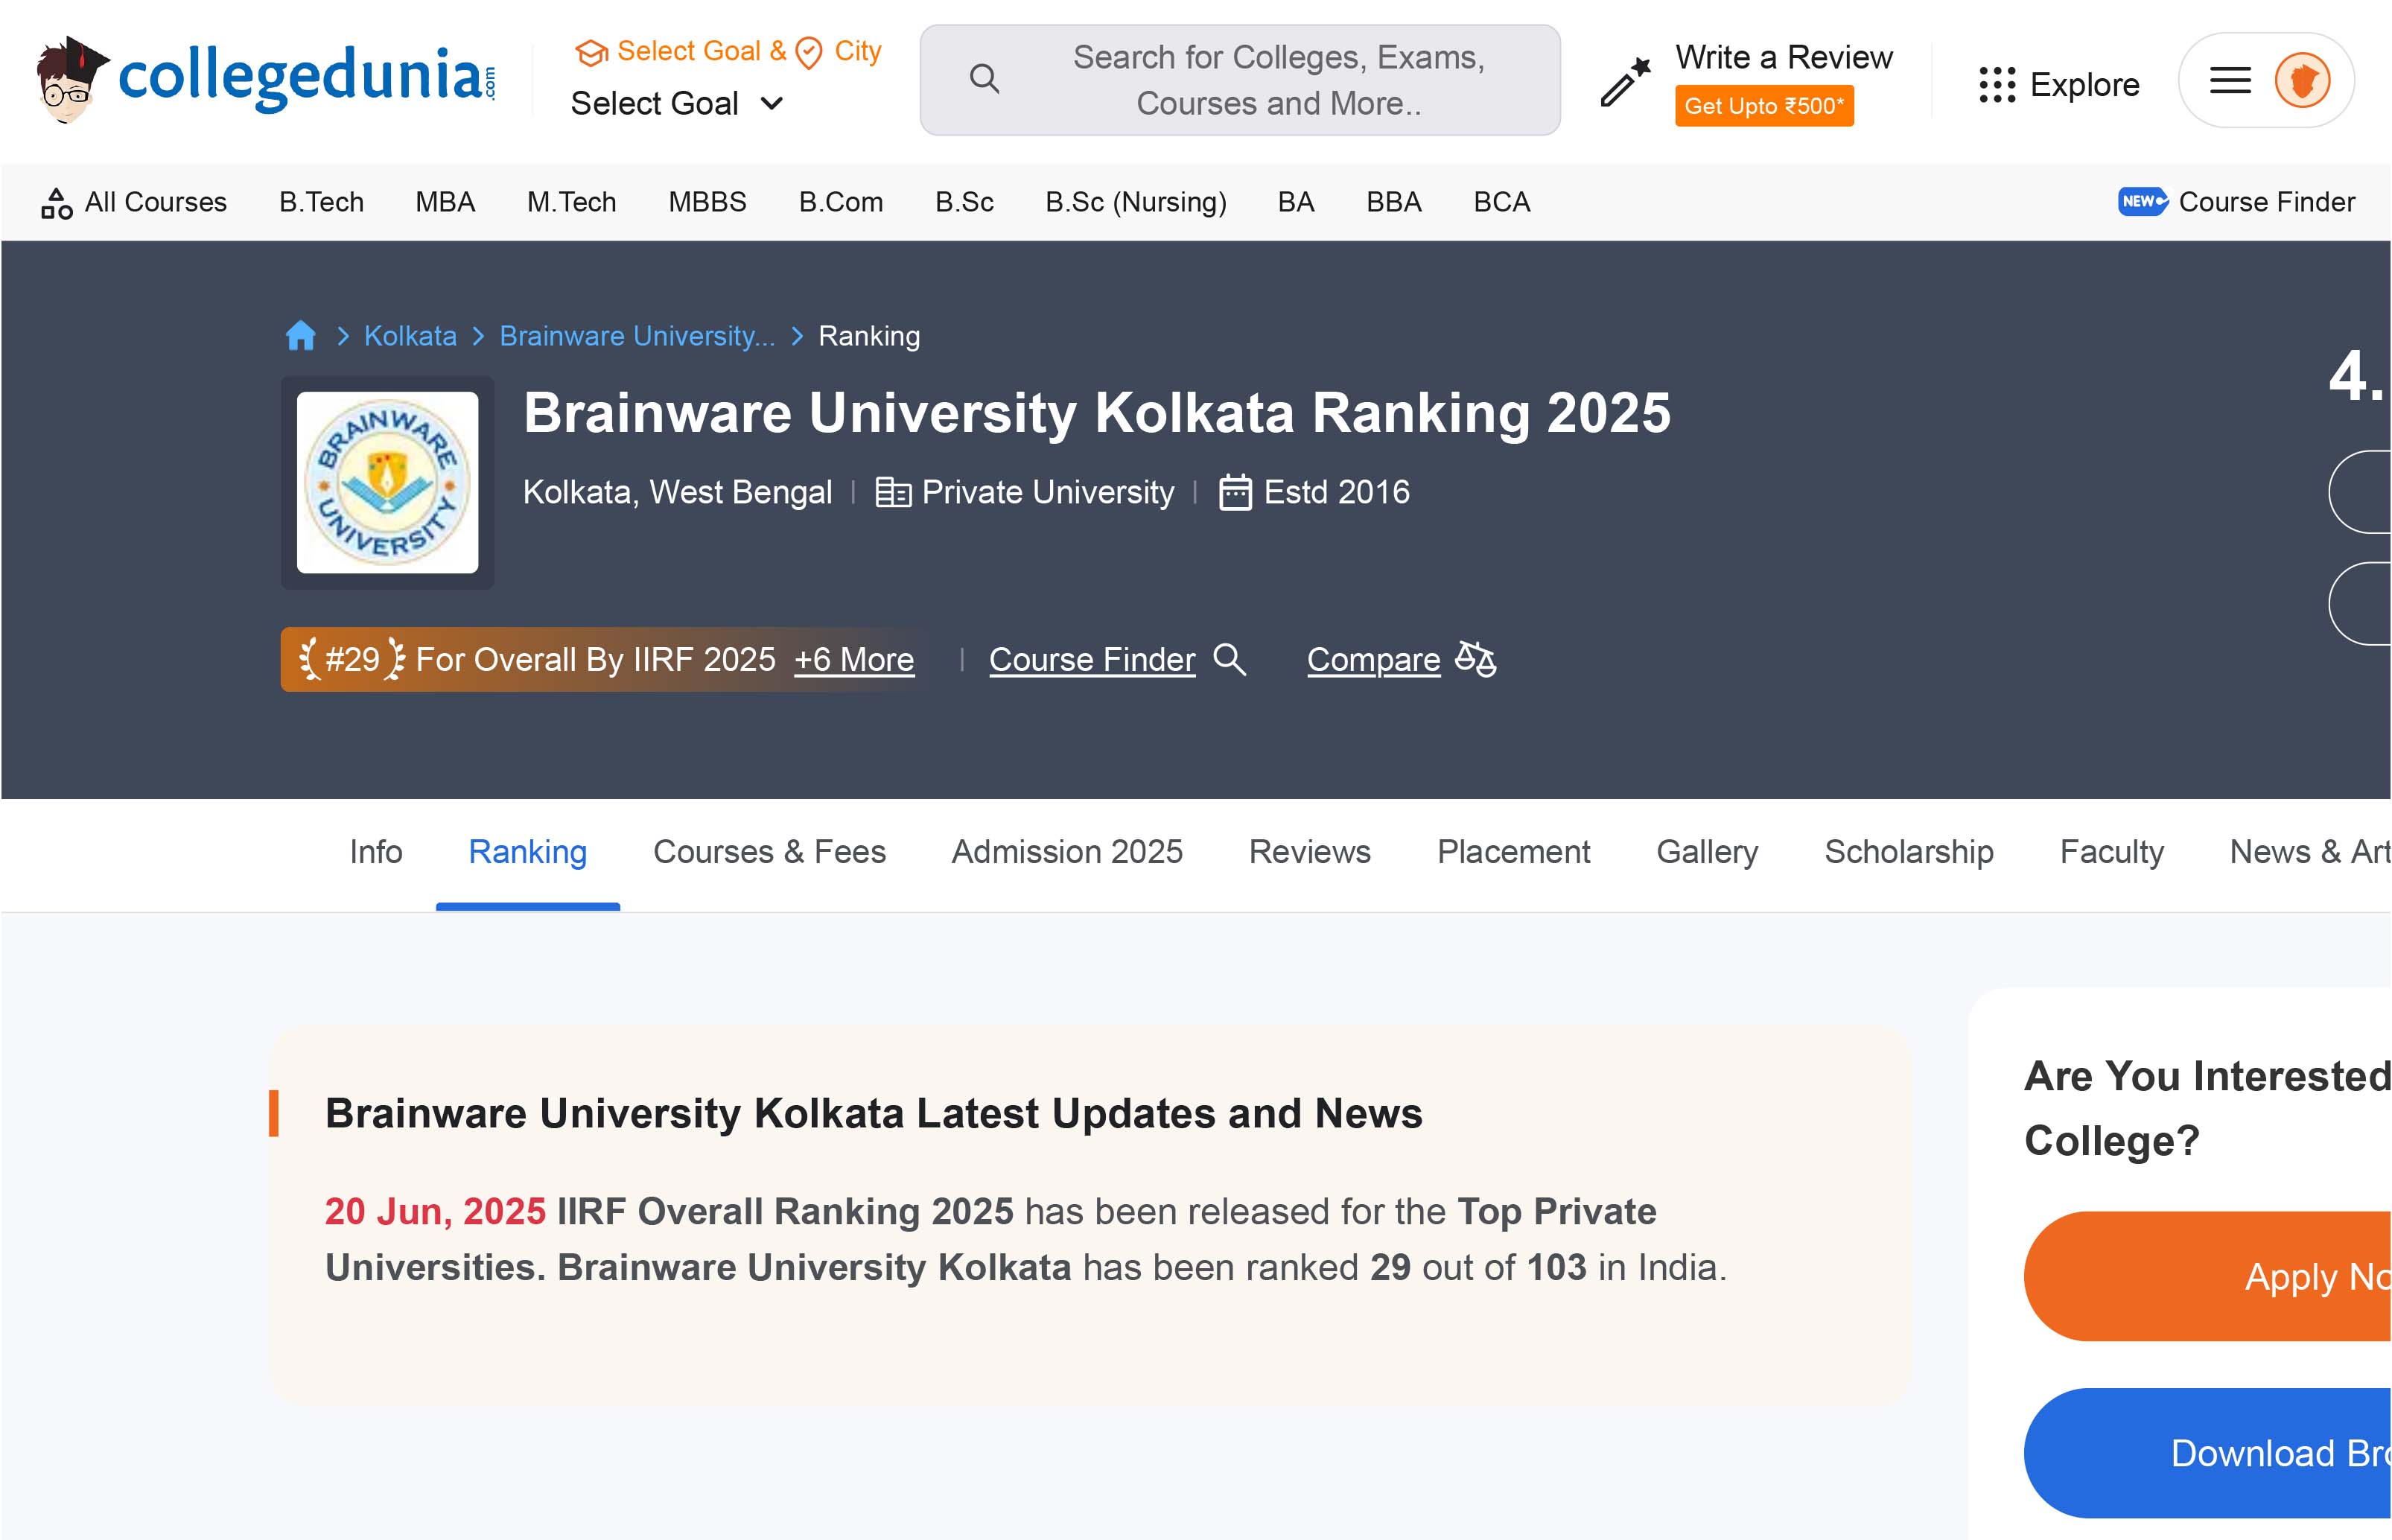Select BA in the course menu
Screen dimensions: 2392x1540
click(x=1296, y=202)
